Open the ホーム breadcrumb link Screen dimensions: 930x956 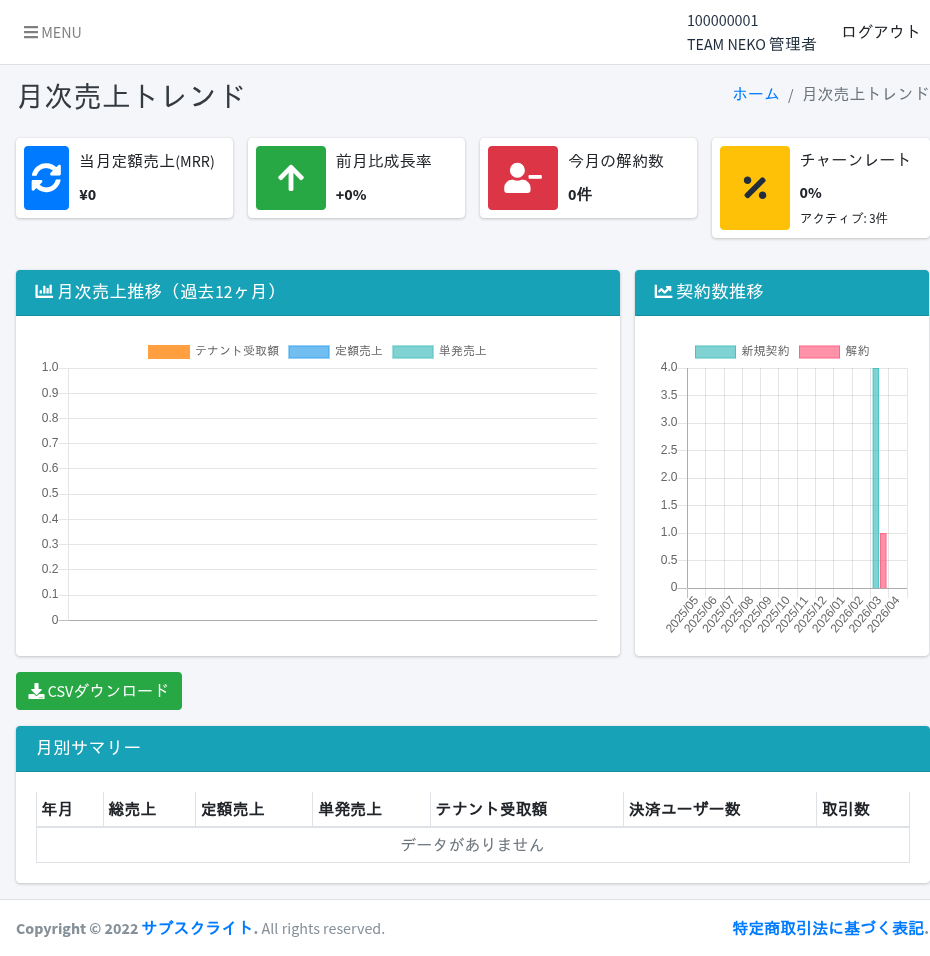point(756,93)
